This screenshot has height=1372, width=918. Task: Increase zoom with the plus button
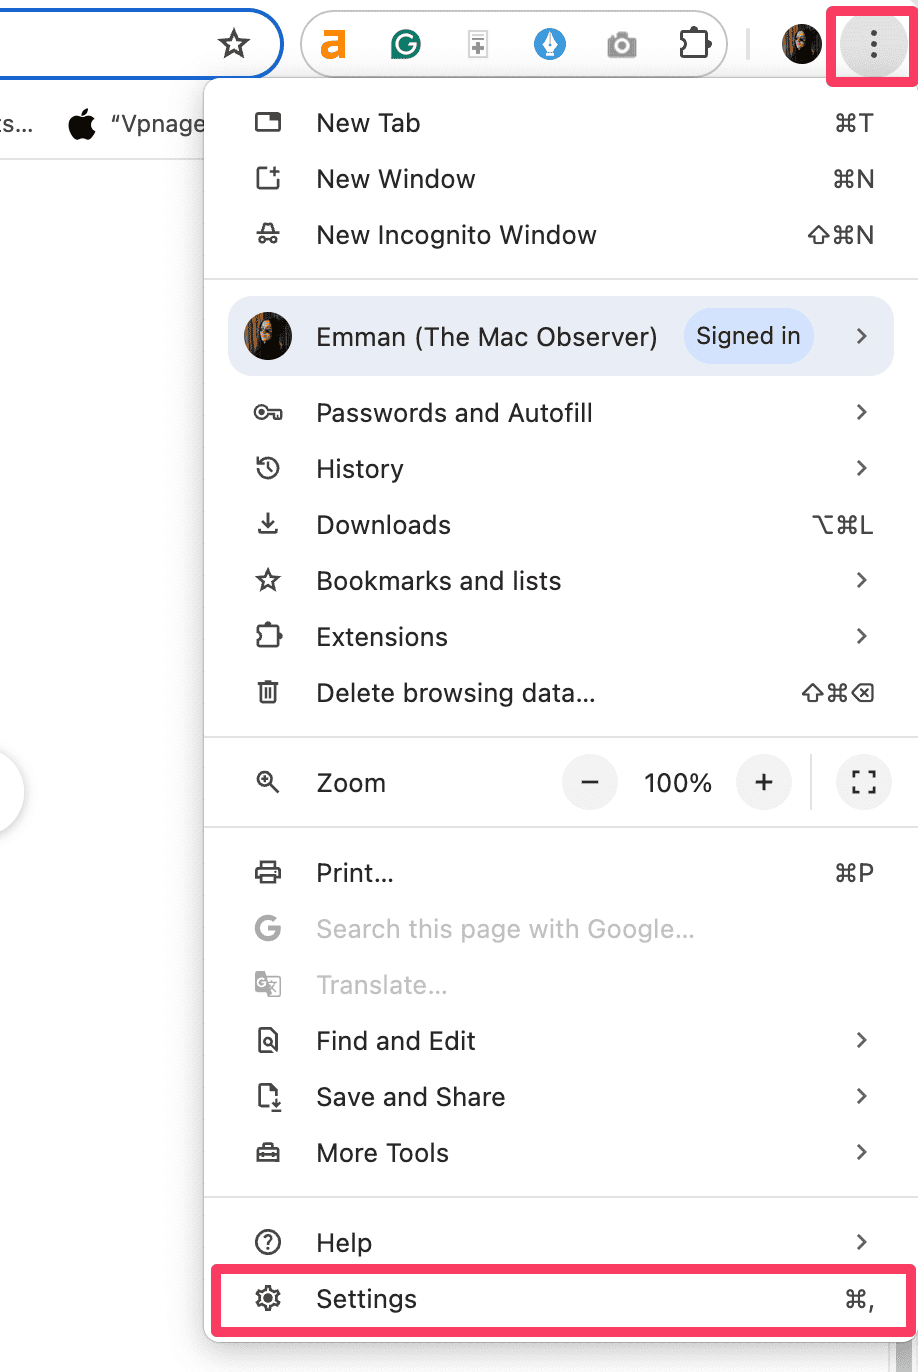point(764,782)
